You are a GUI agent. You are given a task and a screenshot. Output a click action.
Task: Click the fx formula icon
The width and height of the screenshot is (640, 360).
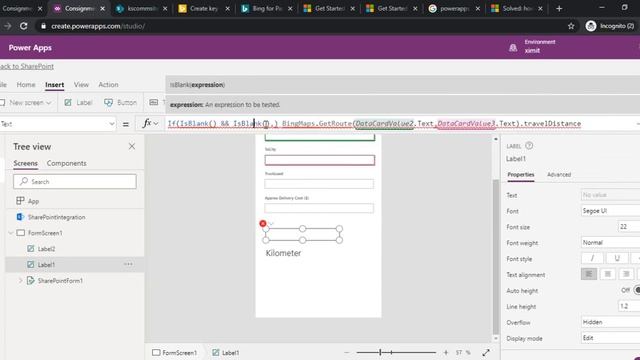(147, 123)
